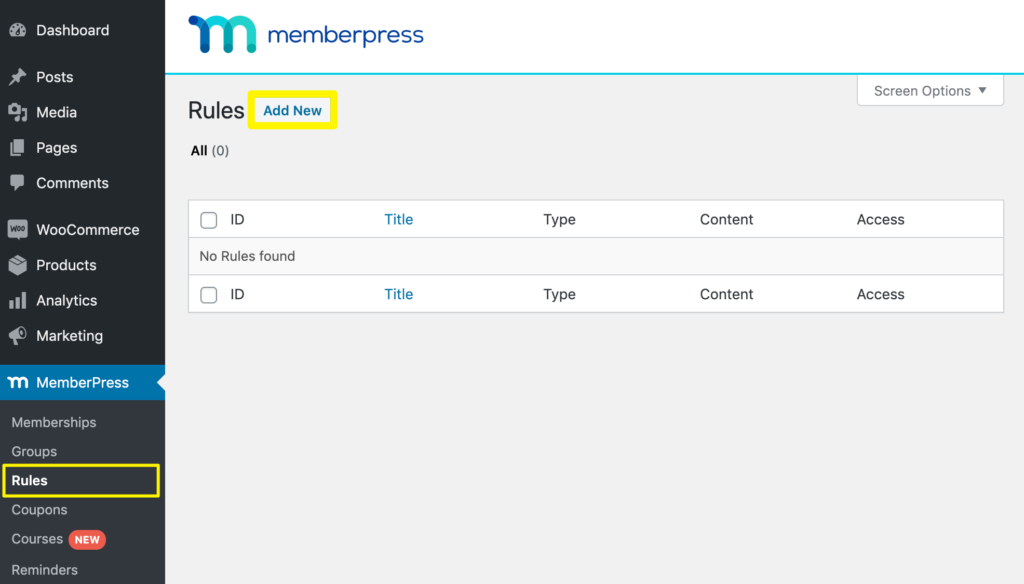Click the Posts pushpin icon

pyautogui.click(x=18, y=76)
